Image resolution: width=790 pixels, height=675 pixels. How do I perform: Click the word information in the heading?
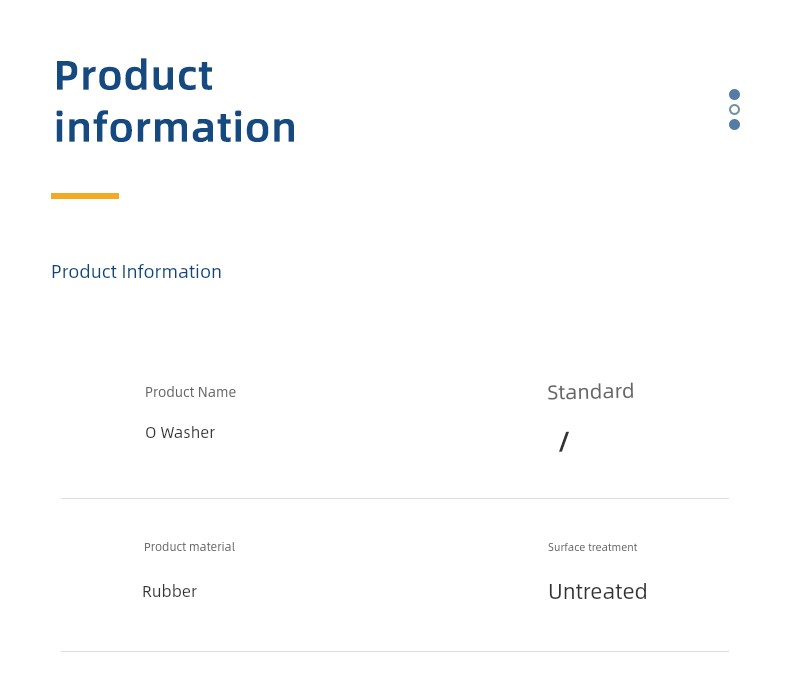pyautogui.click(x=175, y=127)
